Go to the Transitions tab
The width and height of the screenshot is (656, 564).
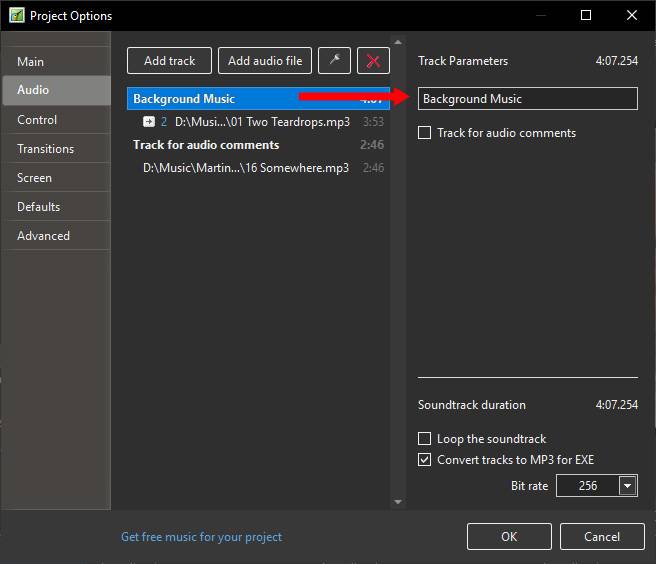click(x=56, y=149)
